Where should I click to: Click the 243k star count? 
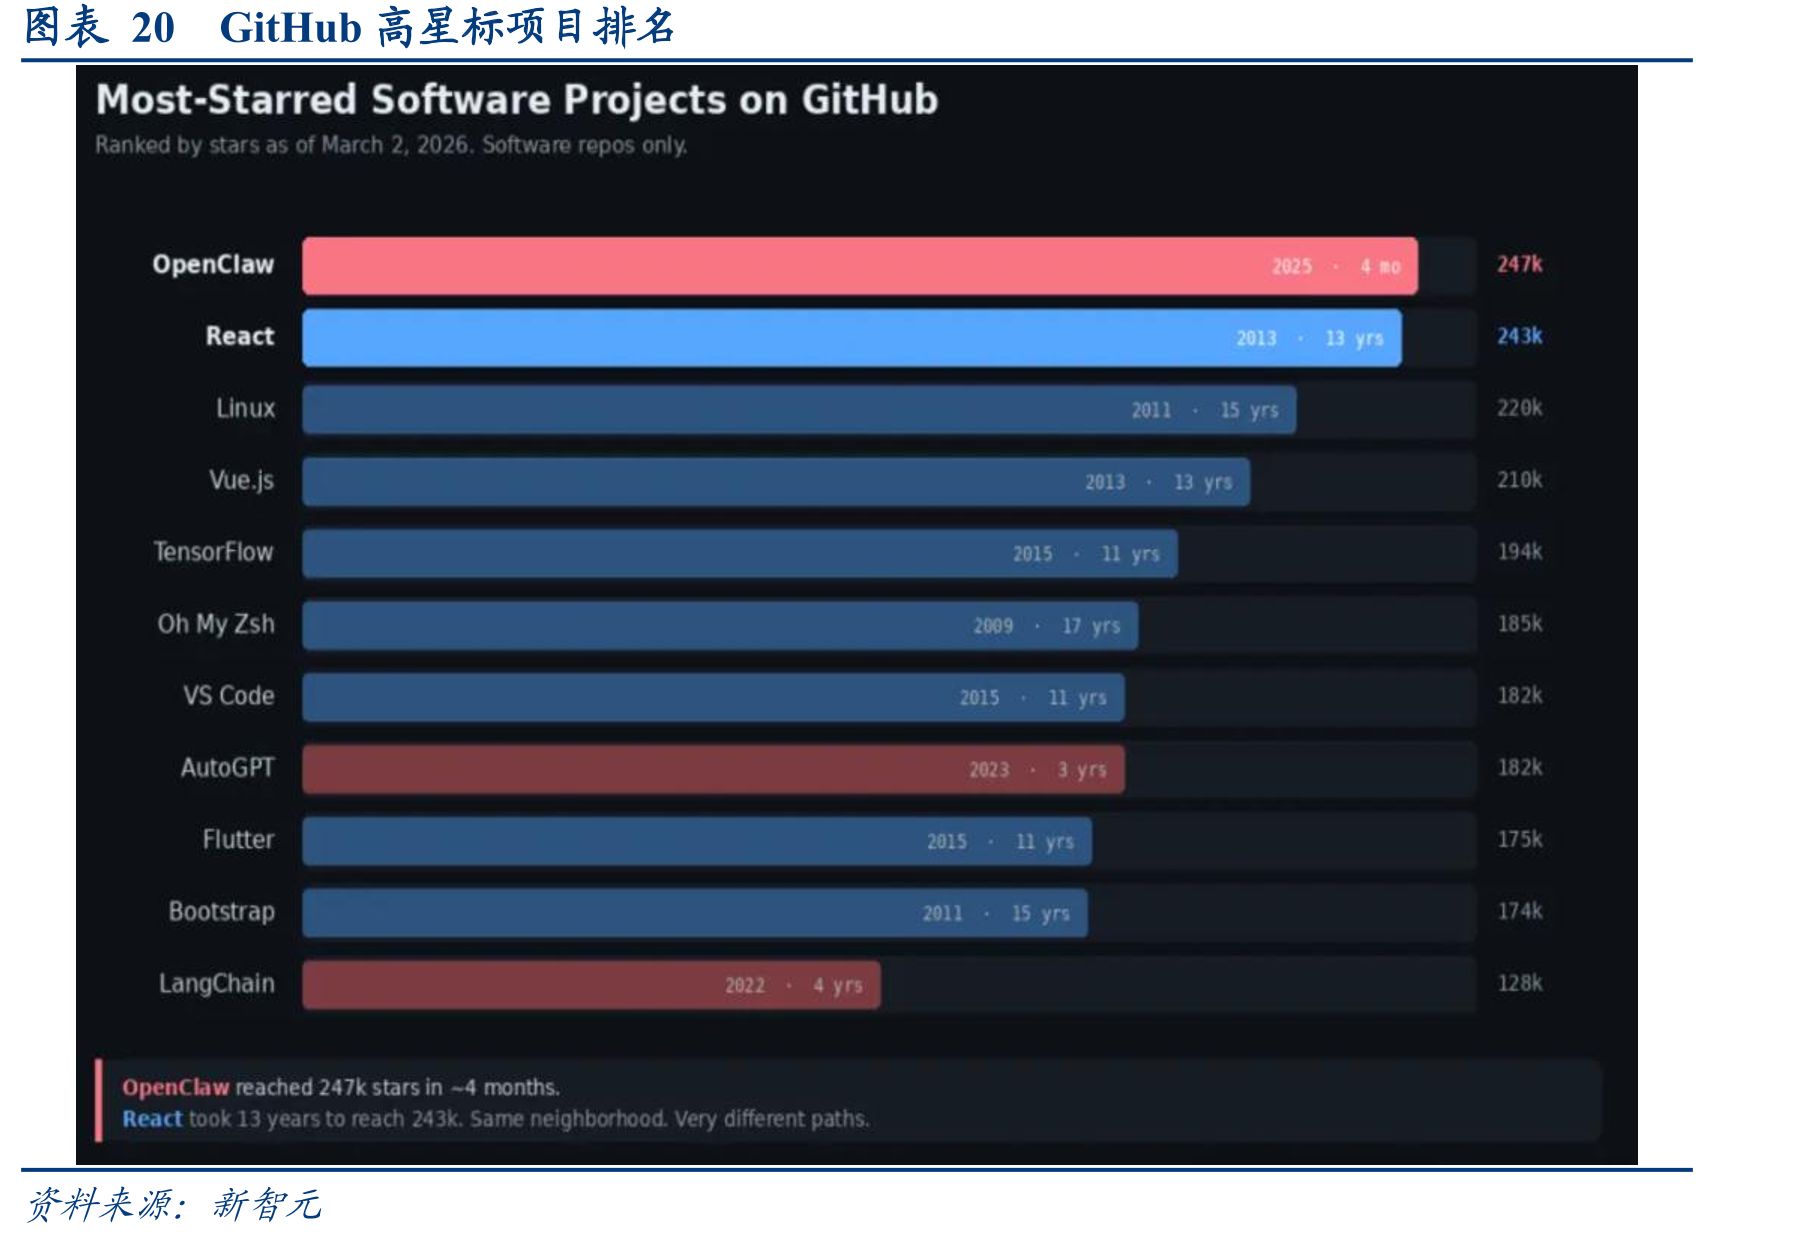(1519, 336)
